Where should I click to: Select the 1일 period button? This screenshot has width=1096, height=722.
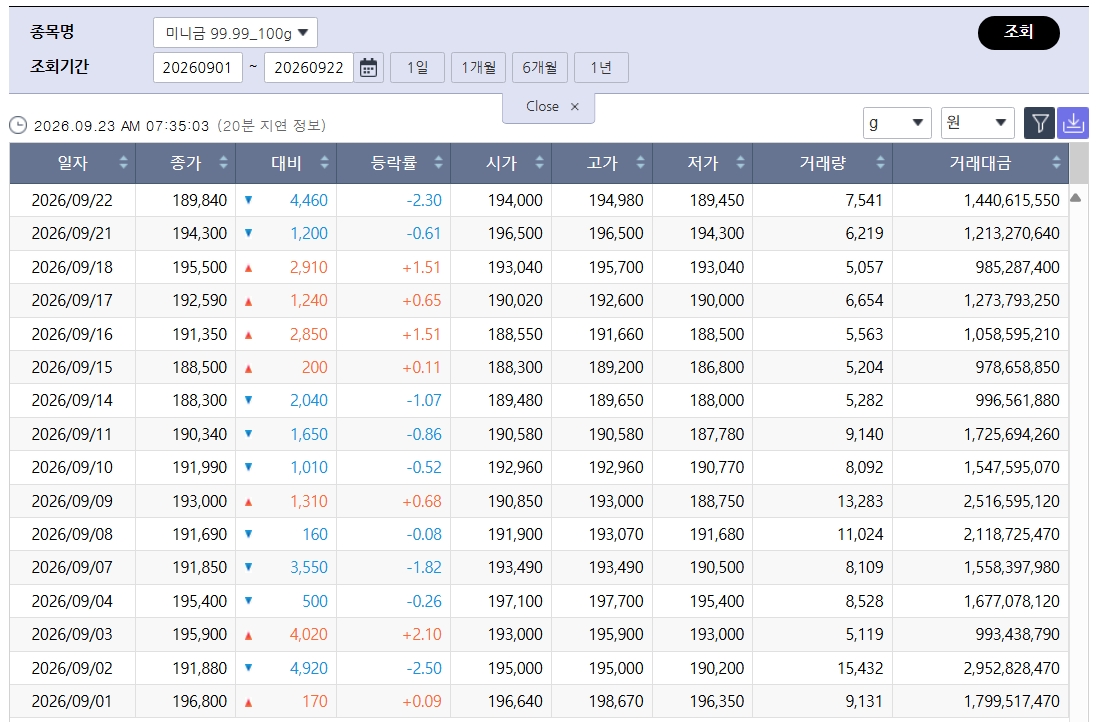[417, 68]
